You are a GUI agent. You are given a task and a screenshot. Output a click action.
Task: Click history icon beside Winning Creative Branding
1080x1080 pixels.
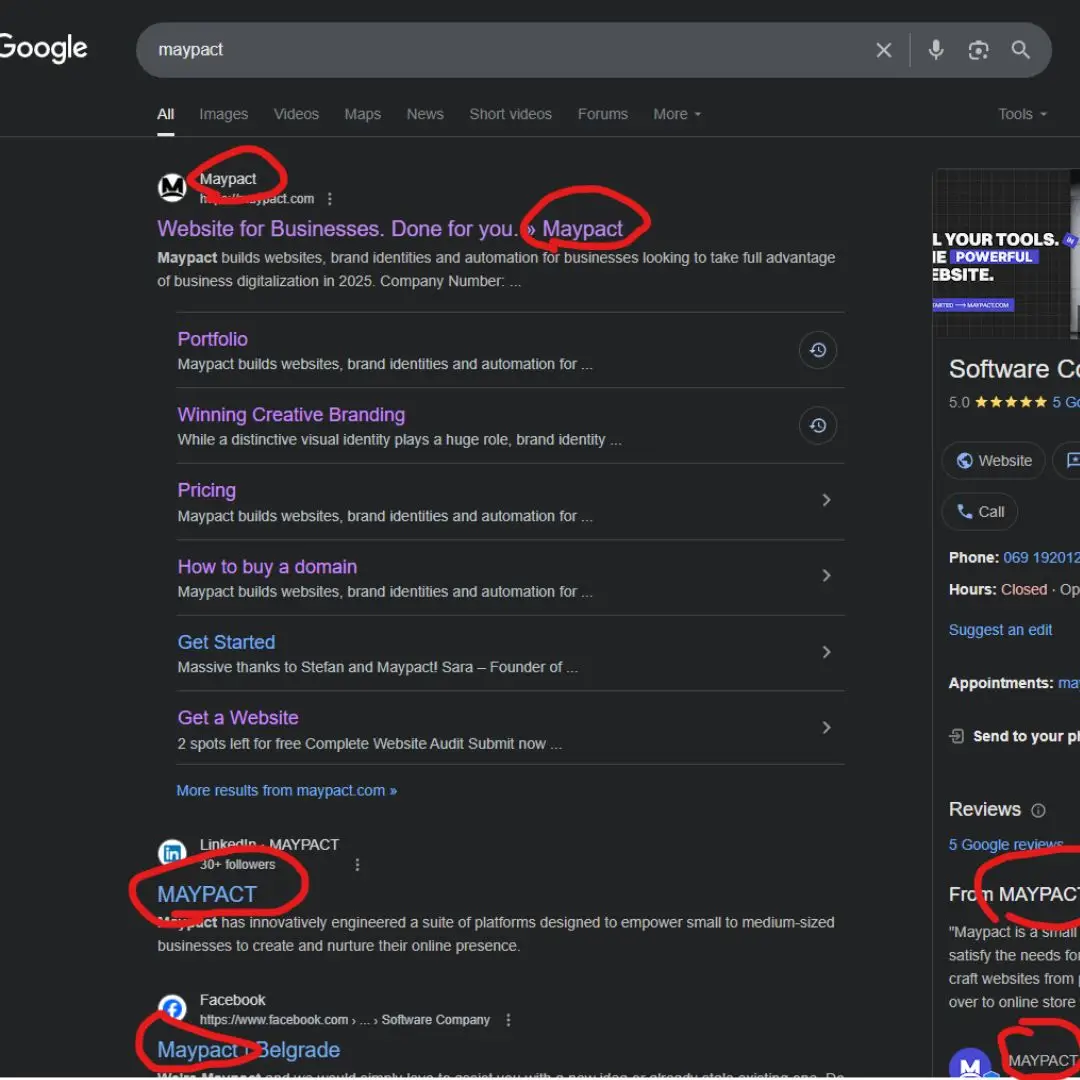coord(817,426)
